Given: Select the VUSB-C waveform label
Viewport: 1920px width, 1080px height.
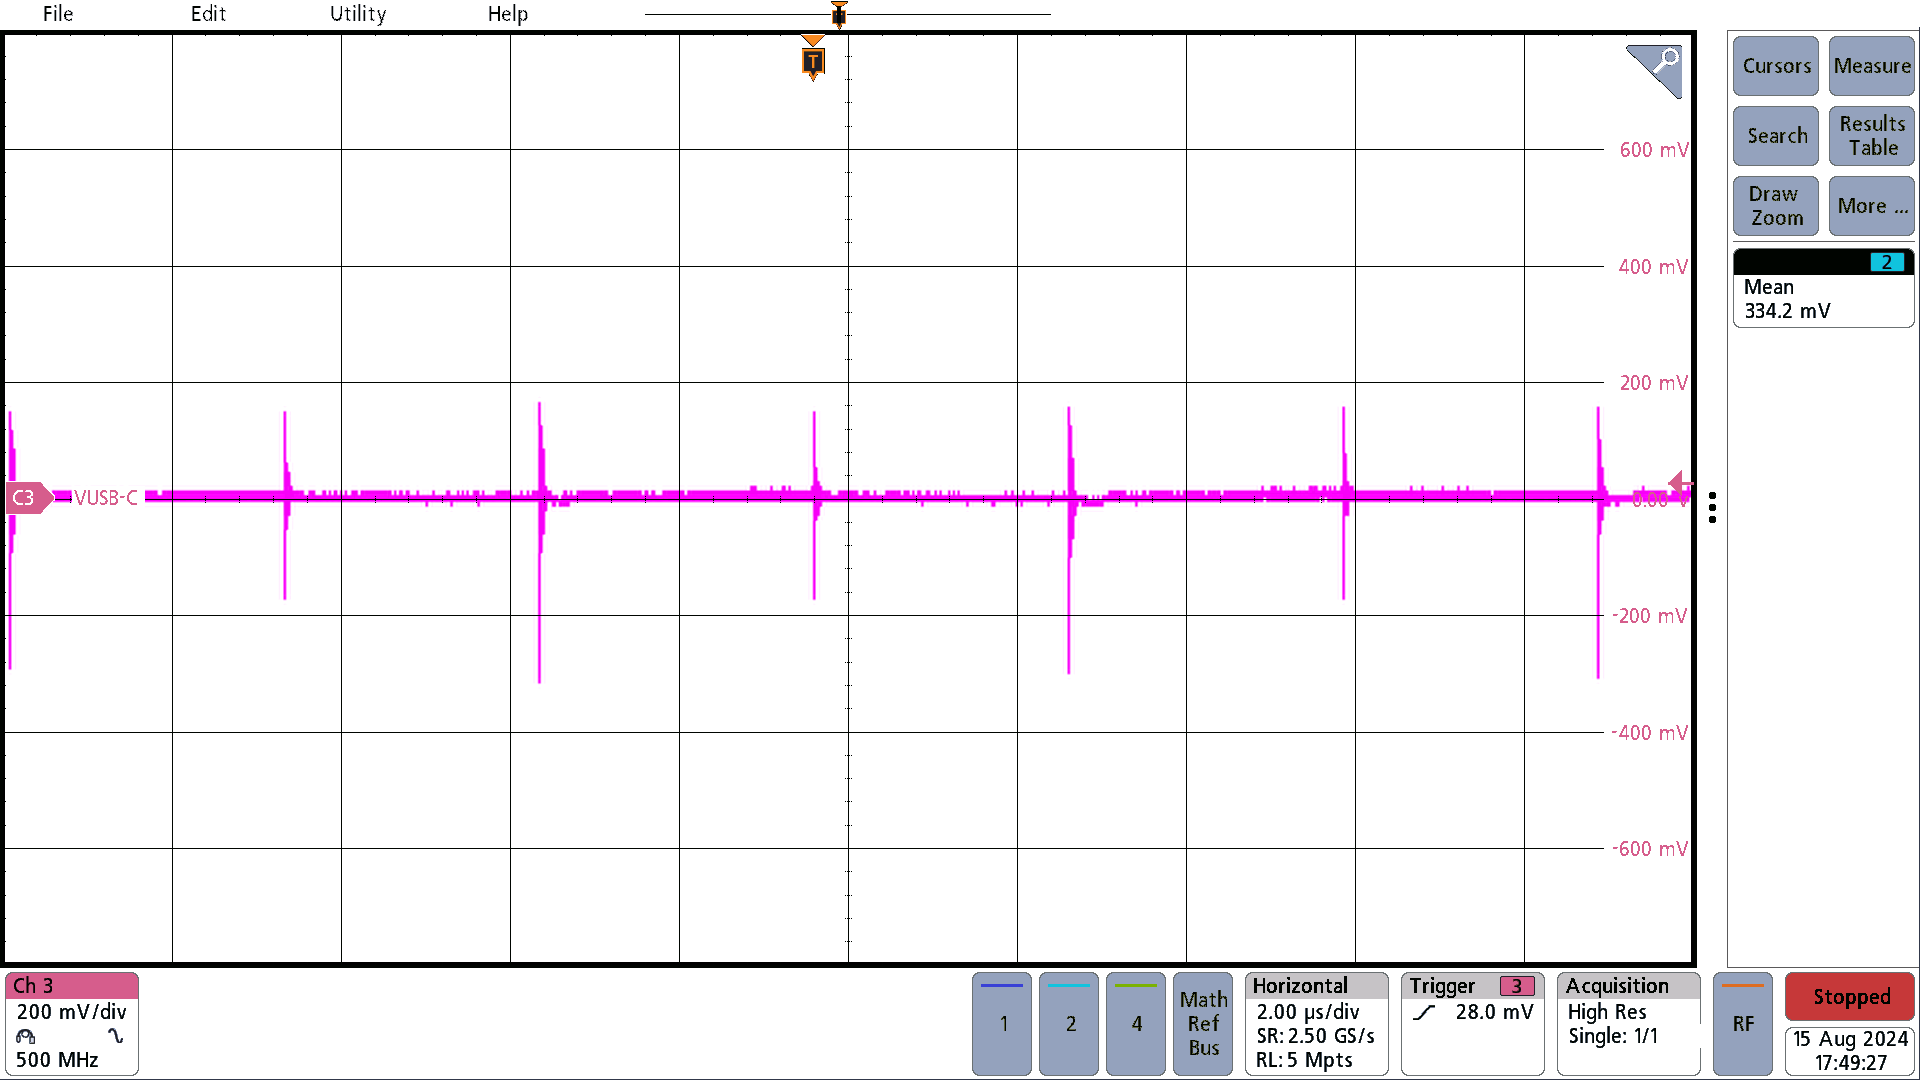Looking at the screenshot, I should point(106,498).
